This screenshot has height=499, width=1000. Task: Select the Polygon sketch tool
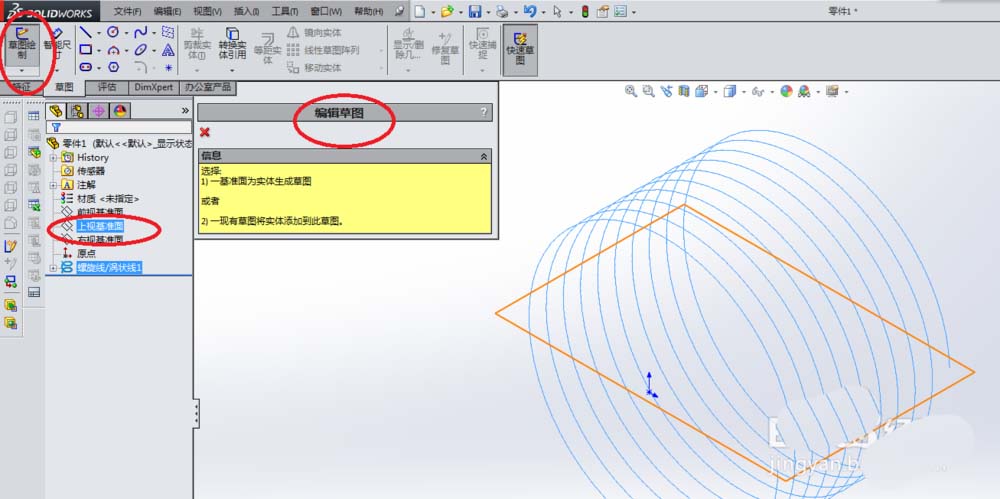(114, 67)
